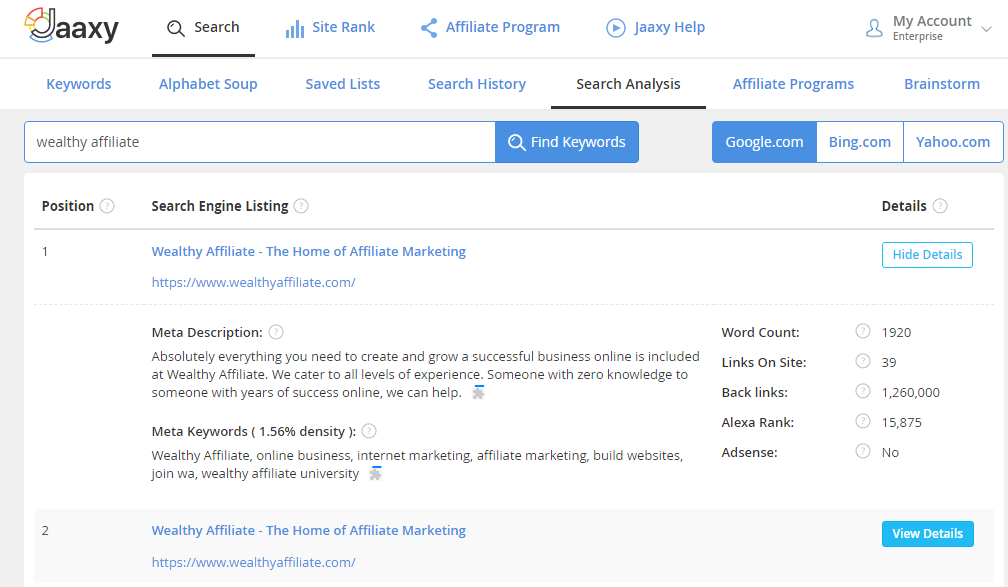Open Jaaxy Help
Screen dimensions: 1008x587
656,28
